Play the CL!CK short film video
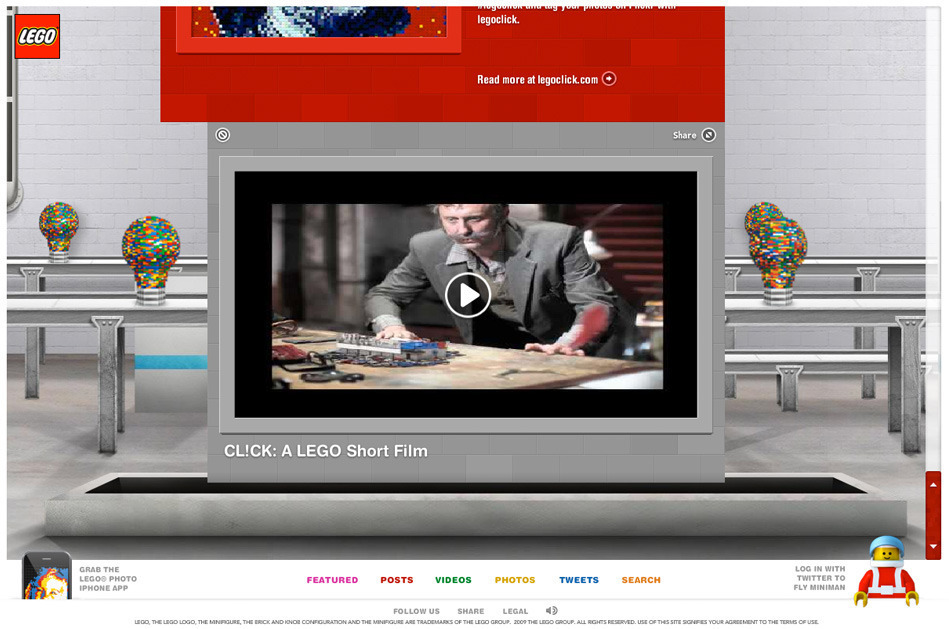Viewport: 949px width, 629px height. [x=467, y=295]
